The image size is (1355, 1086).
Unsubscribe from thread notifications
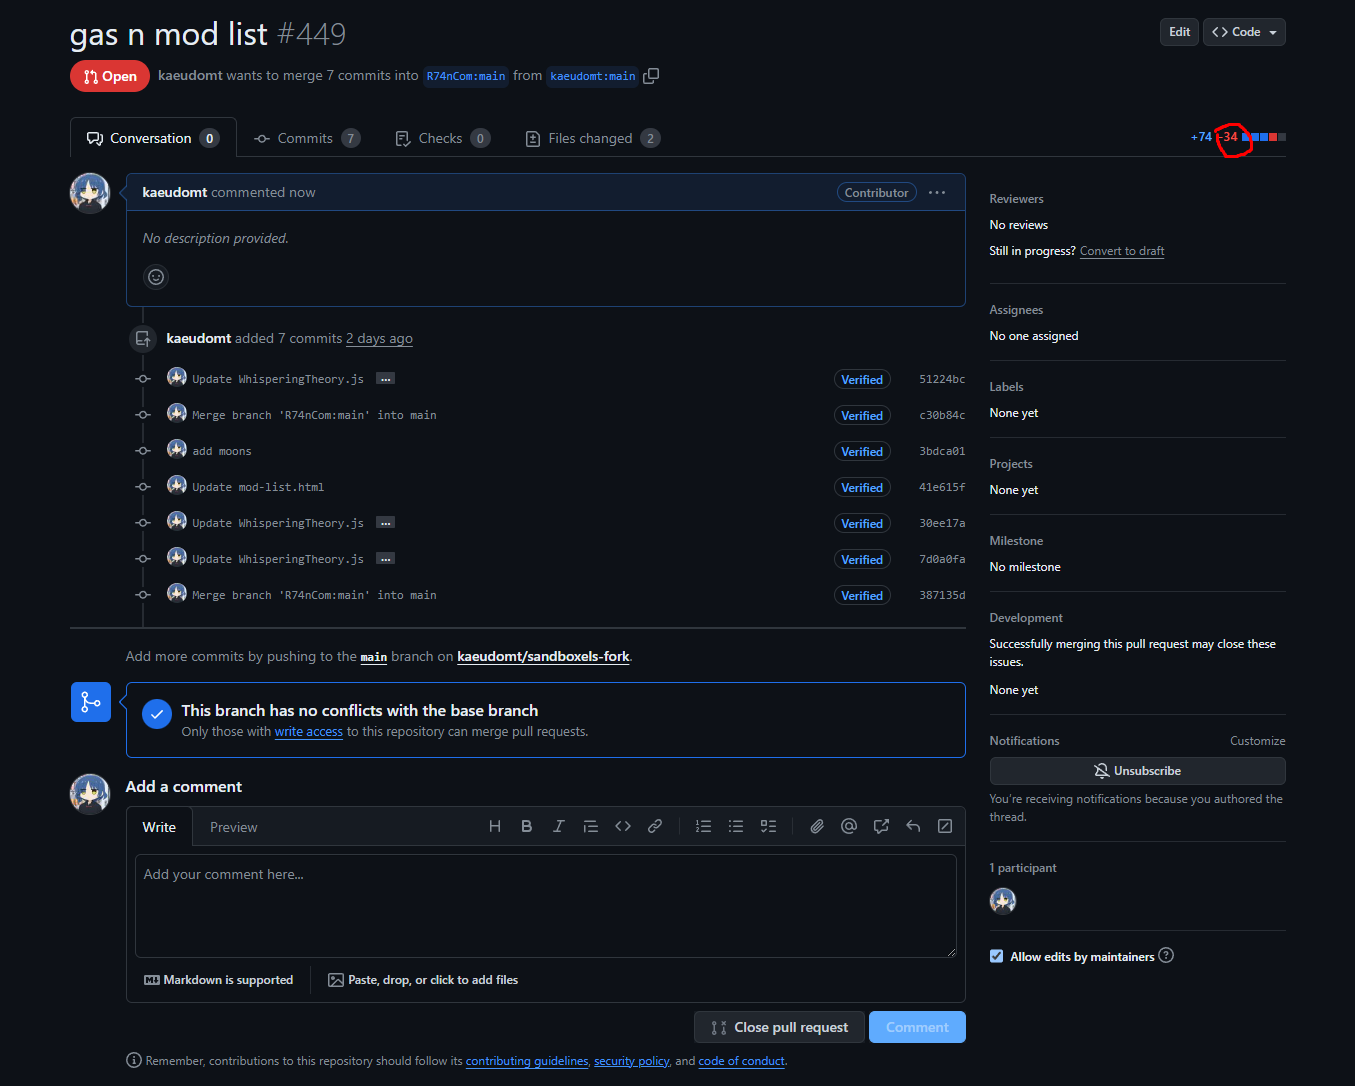[x=1137, y=770]
